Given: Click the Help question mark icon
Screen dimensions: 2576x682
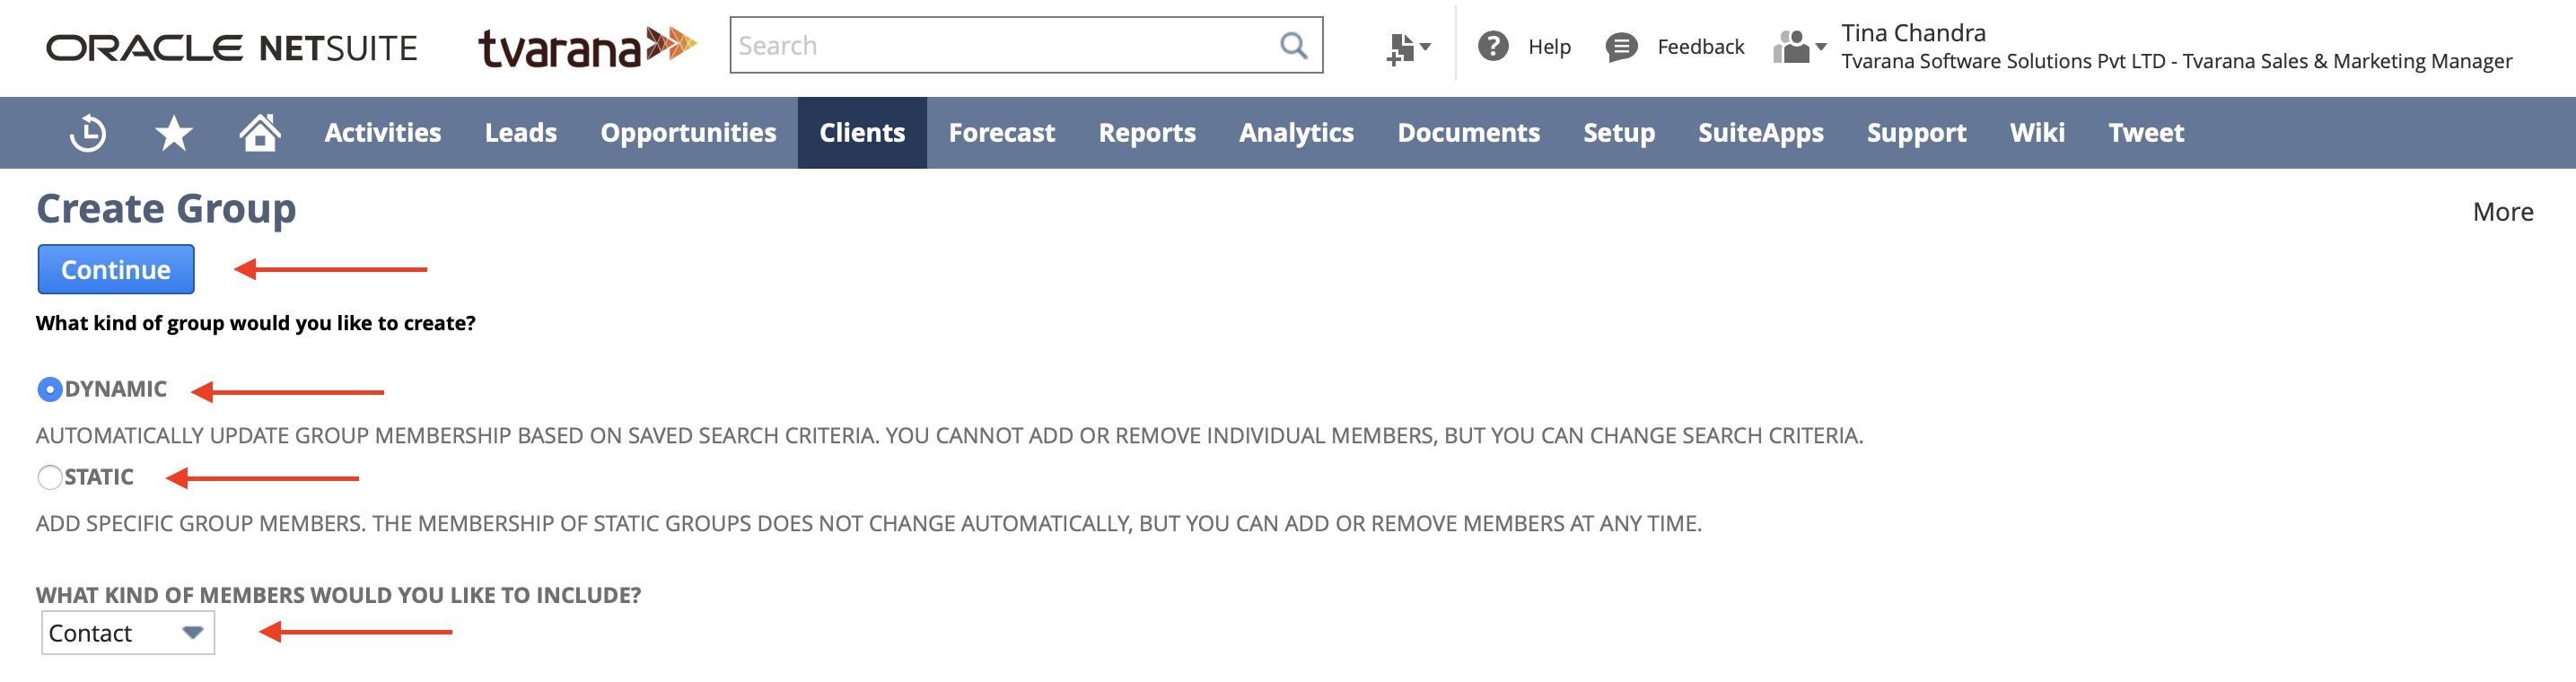Looking at the screenshot, I should [x=1493, y=46].
